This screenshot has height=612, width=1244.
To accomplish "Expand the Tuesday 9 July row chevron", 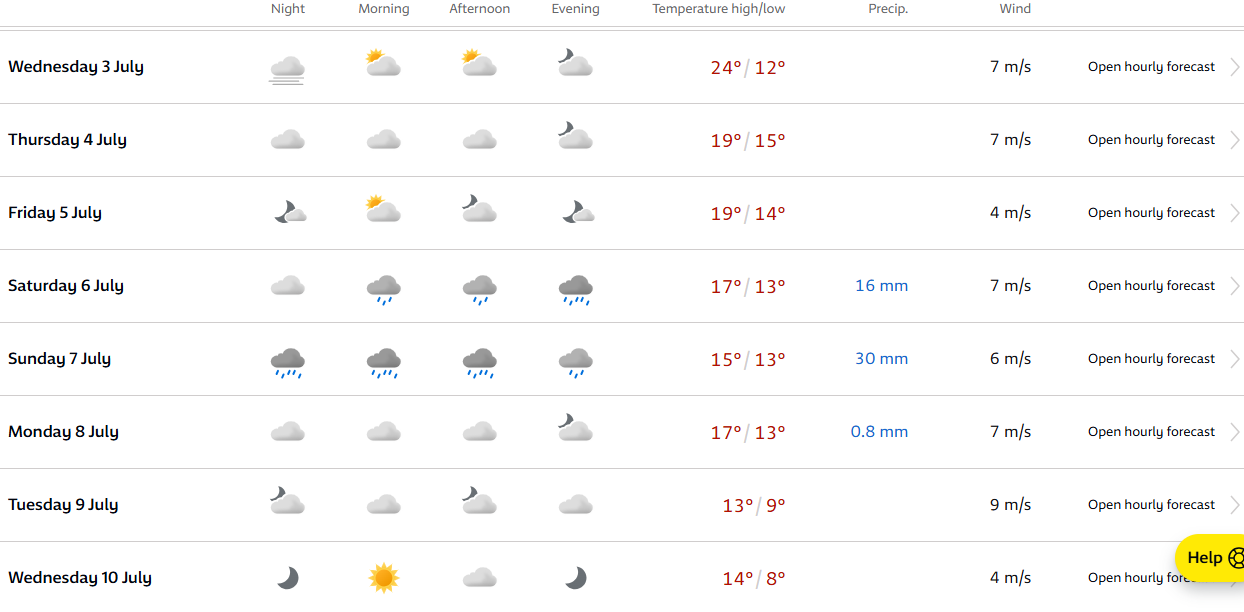I will click(1235, 505).
